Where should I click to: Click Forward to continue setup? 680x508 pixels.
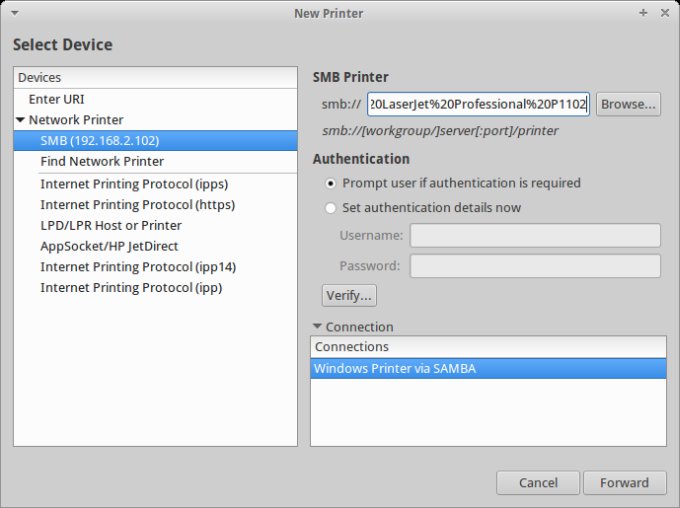tap(624, 483)
